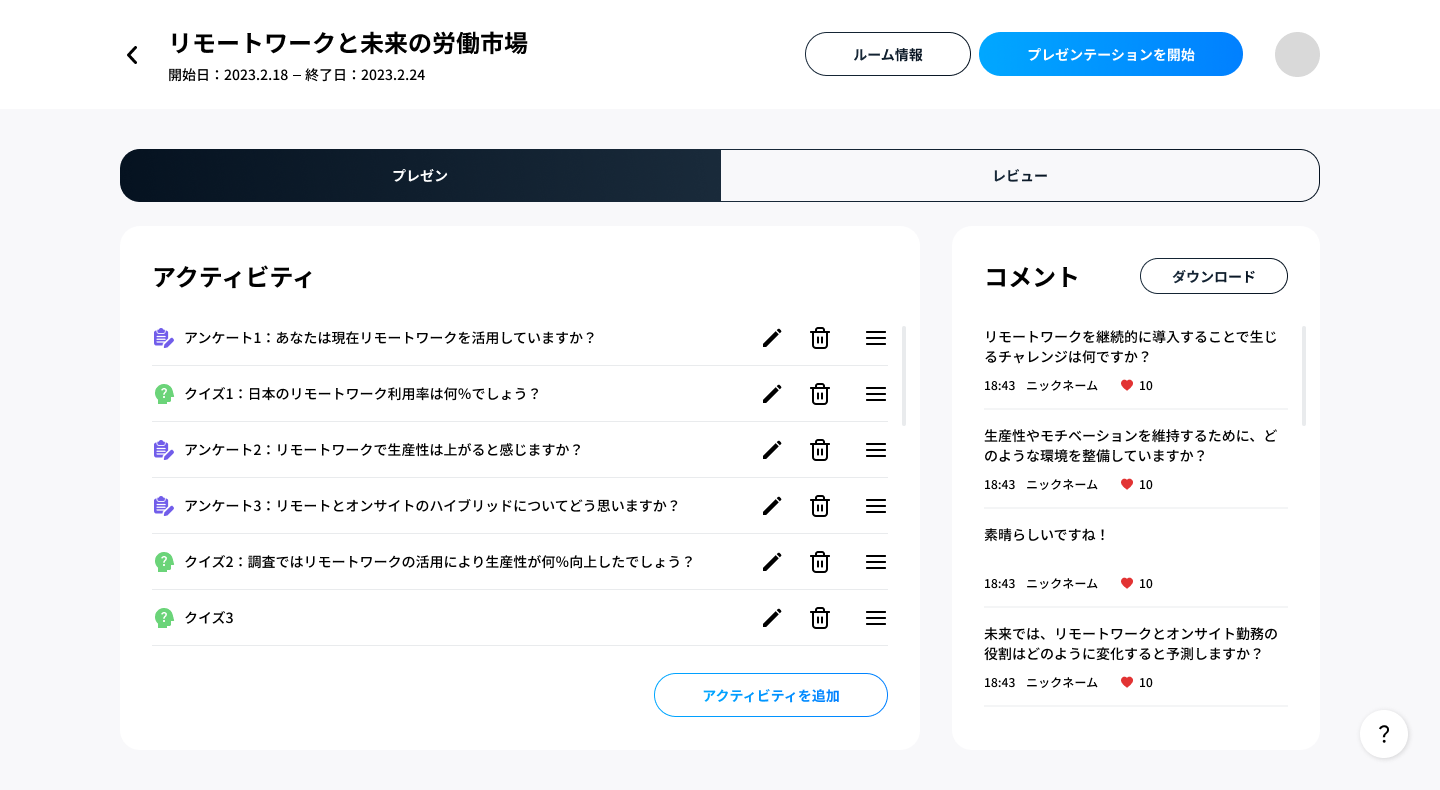Open ルーム情報
Viewport: 1440px width, 790px height.
pyautogui.click(x=887, y=54)
